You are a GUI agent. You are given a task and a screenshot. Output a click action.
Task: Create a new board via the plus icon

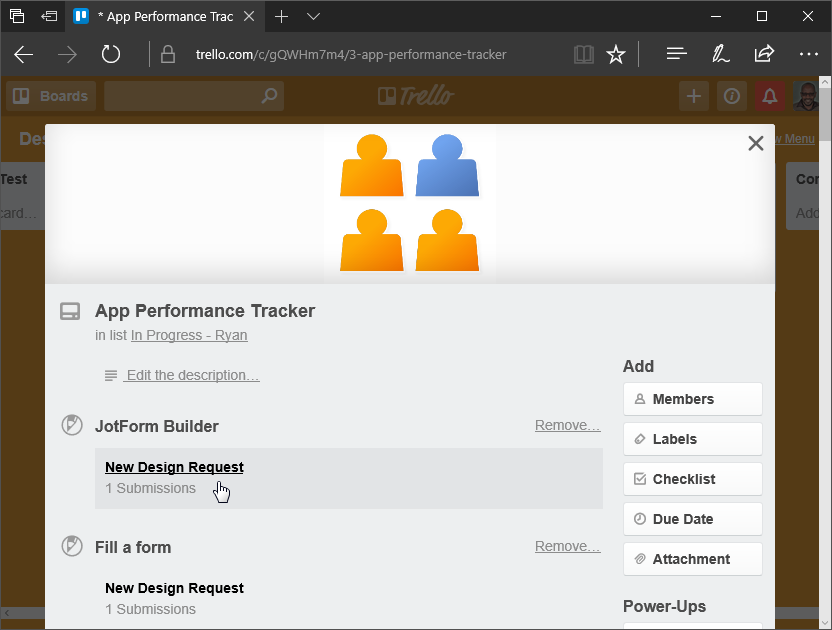[694, 96]
